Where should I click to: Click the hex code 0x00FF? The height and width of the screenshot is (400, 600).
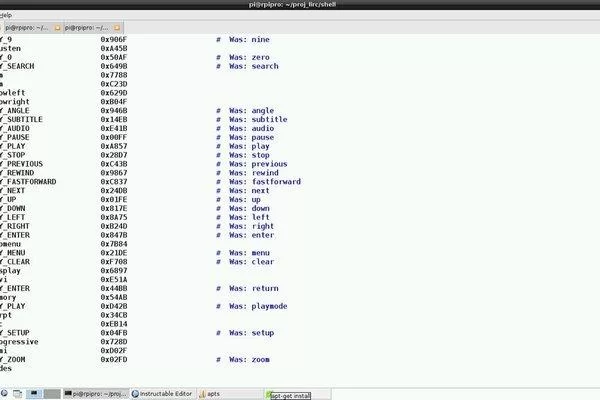(114, 137)
